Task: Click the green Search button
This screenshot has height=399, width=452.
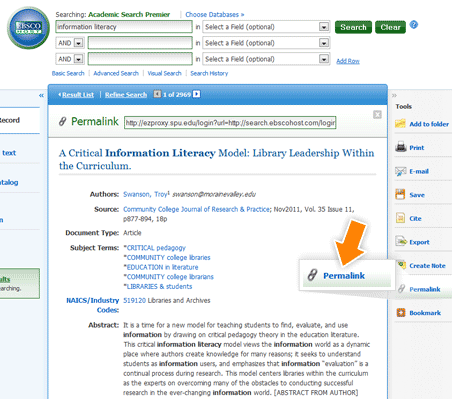Action: (353, 27)
